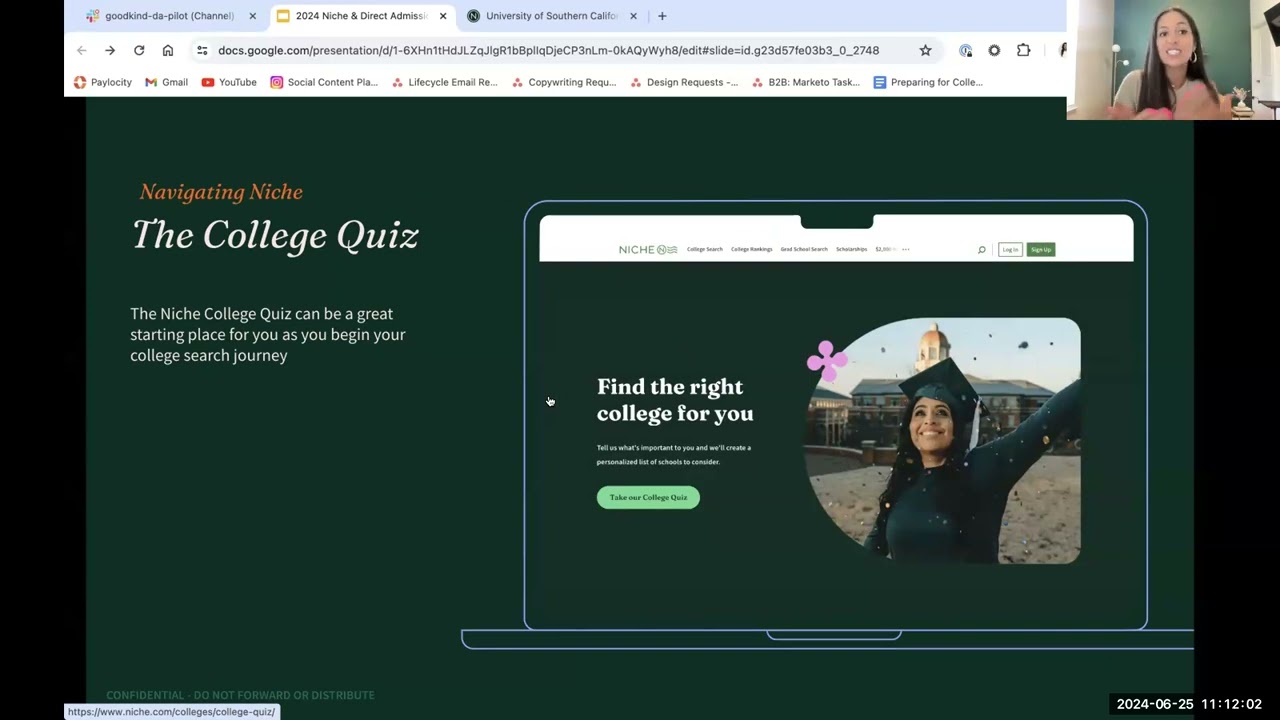
Task: Open the Social Content Plan bookmark
Action: (x=324, y=82)
